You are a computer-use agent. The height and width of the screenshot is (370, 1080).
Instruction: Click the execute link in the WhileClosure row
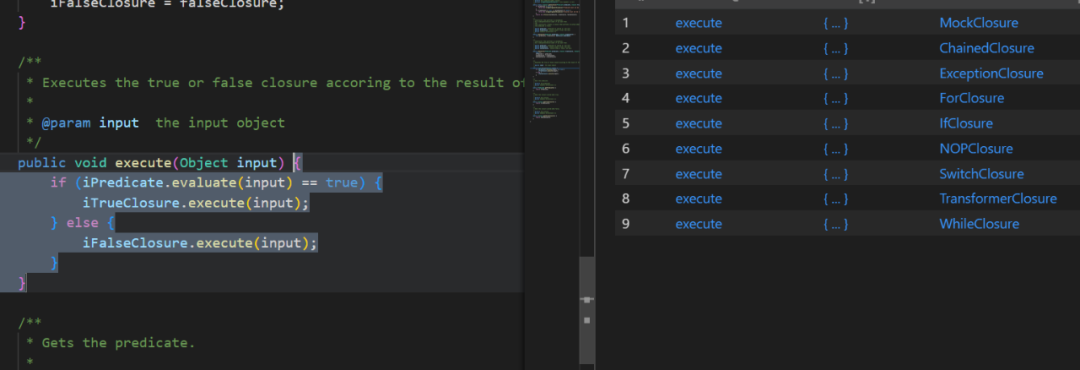coord(698,224)
